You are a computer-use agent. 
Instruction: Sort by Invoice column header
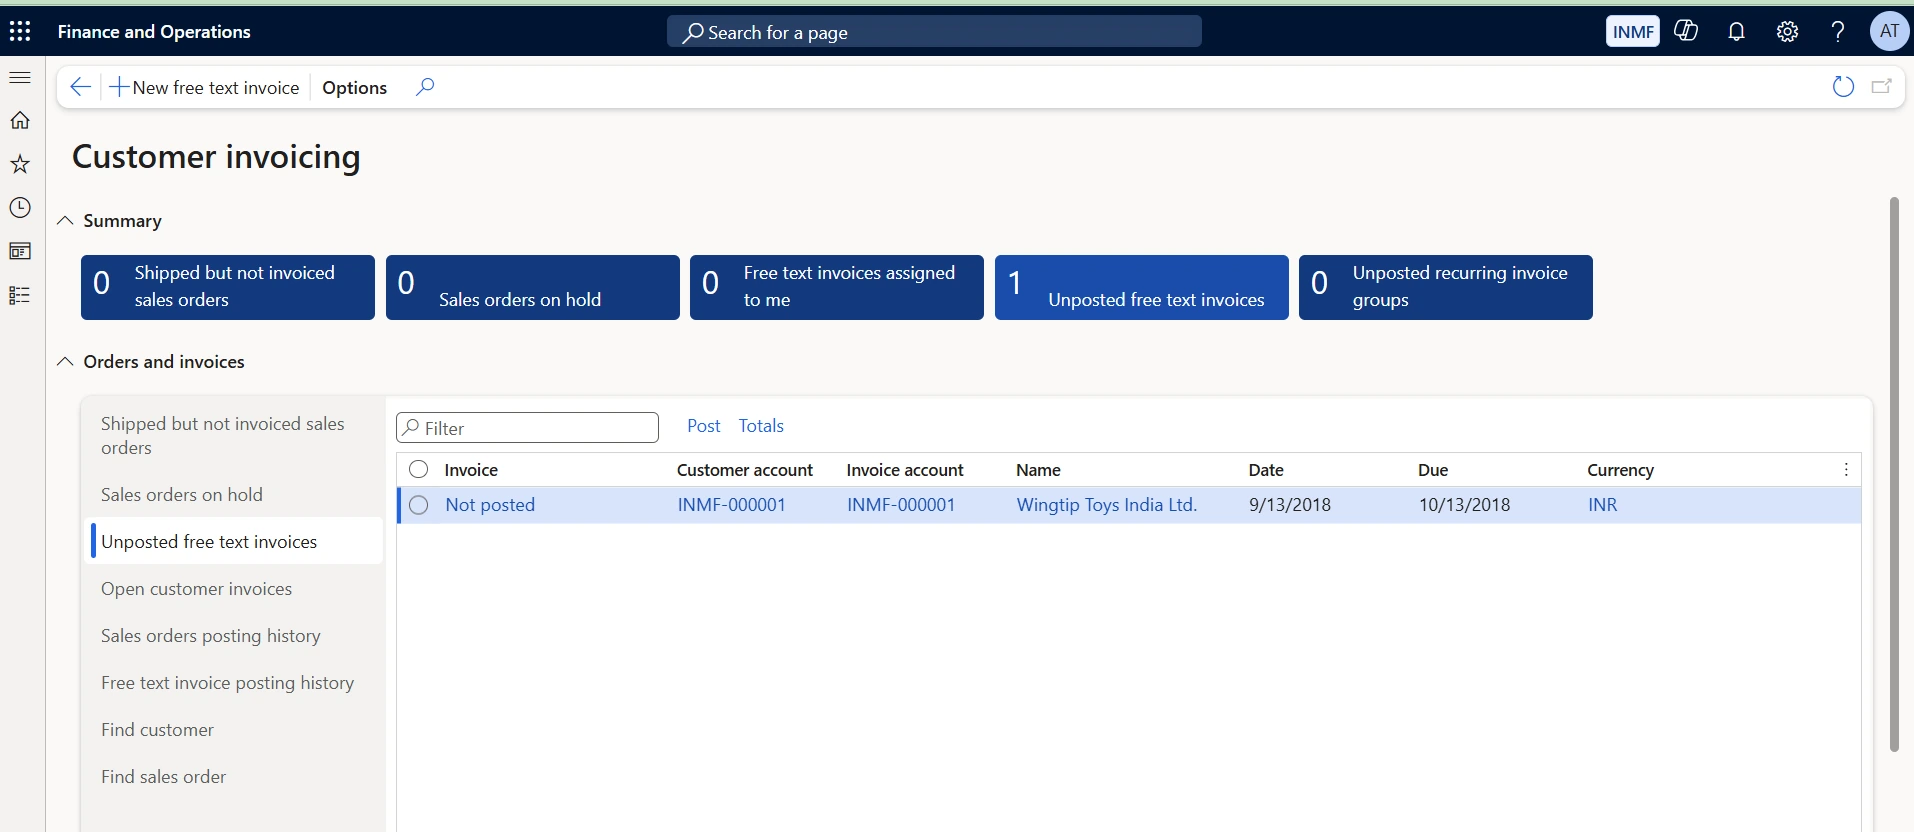click(x=471, y=470)
